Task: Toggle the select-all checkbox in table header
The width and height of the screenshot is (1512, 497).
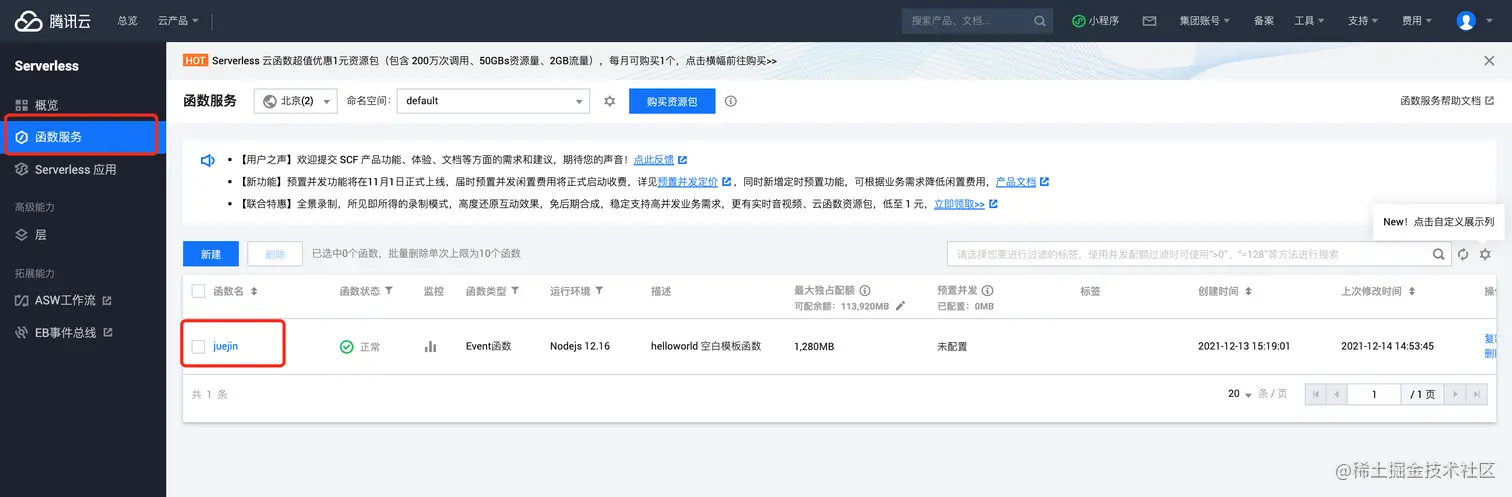Action: 198,291
